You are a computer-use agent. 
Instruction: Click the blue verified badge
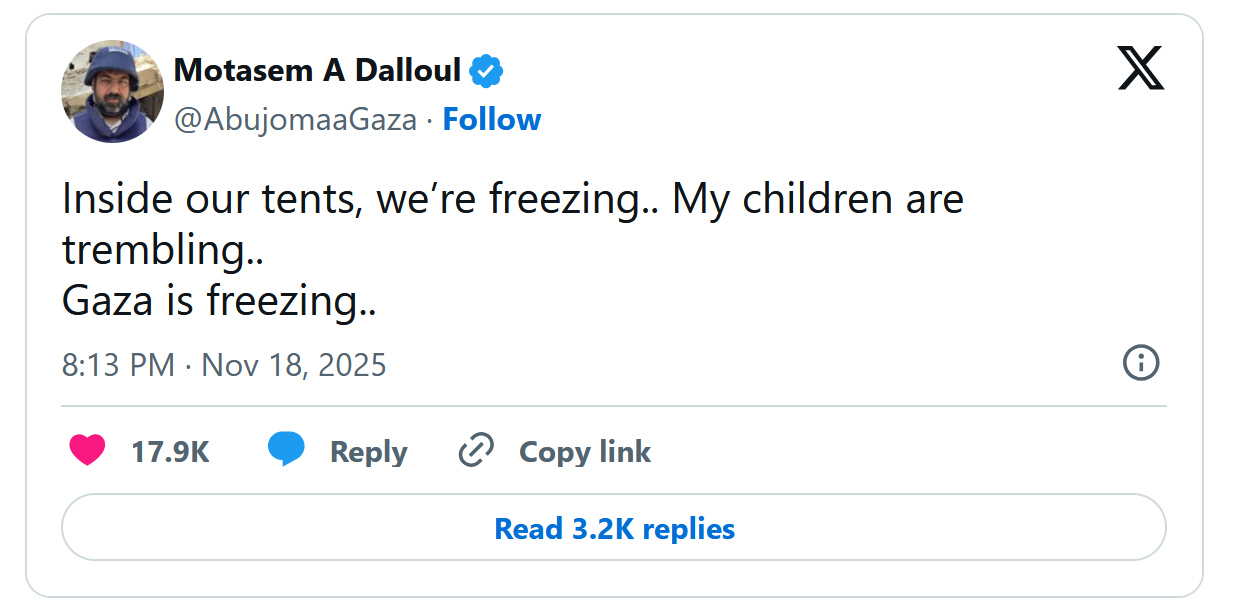point(486,71)
